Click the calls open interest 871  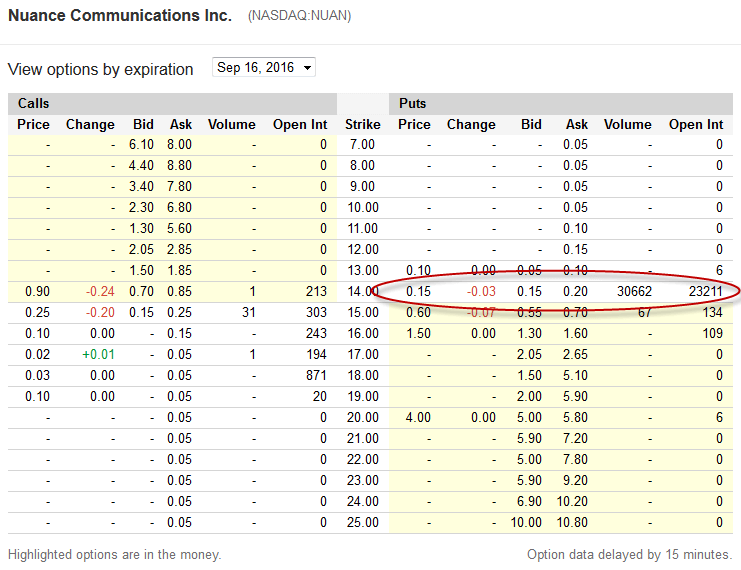[316, 375]
